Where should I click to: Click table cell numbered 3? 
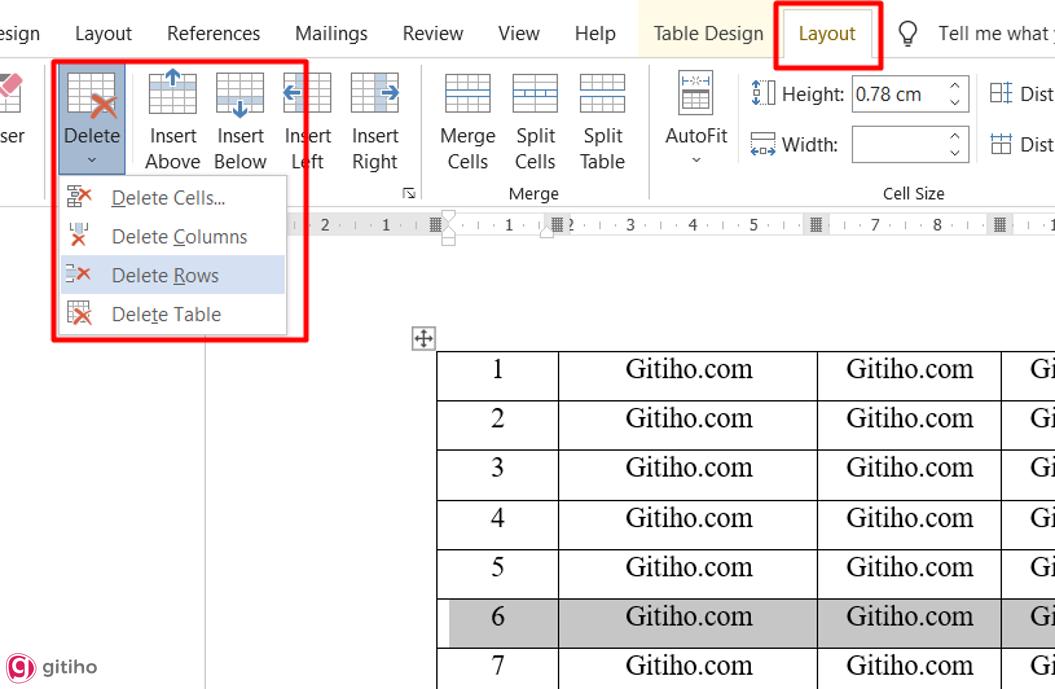coord(497,474)
